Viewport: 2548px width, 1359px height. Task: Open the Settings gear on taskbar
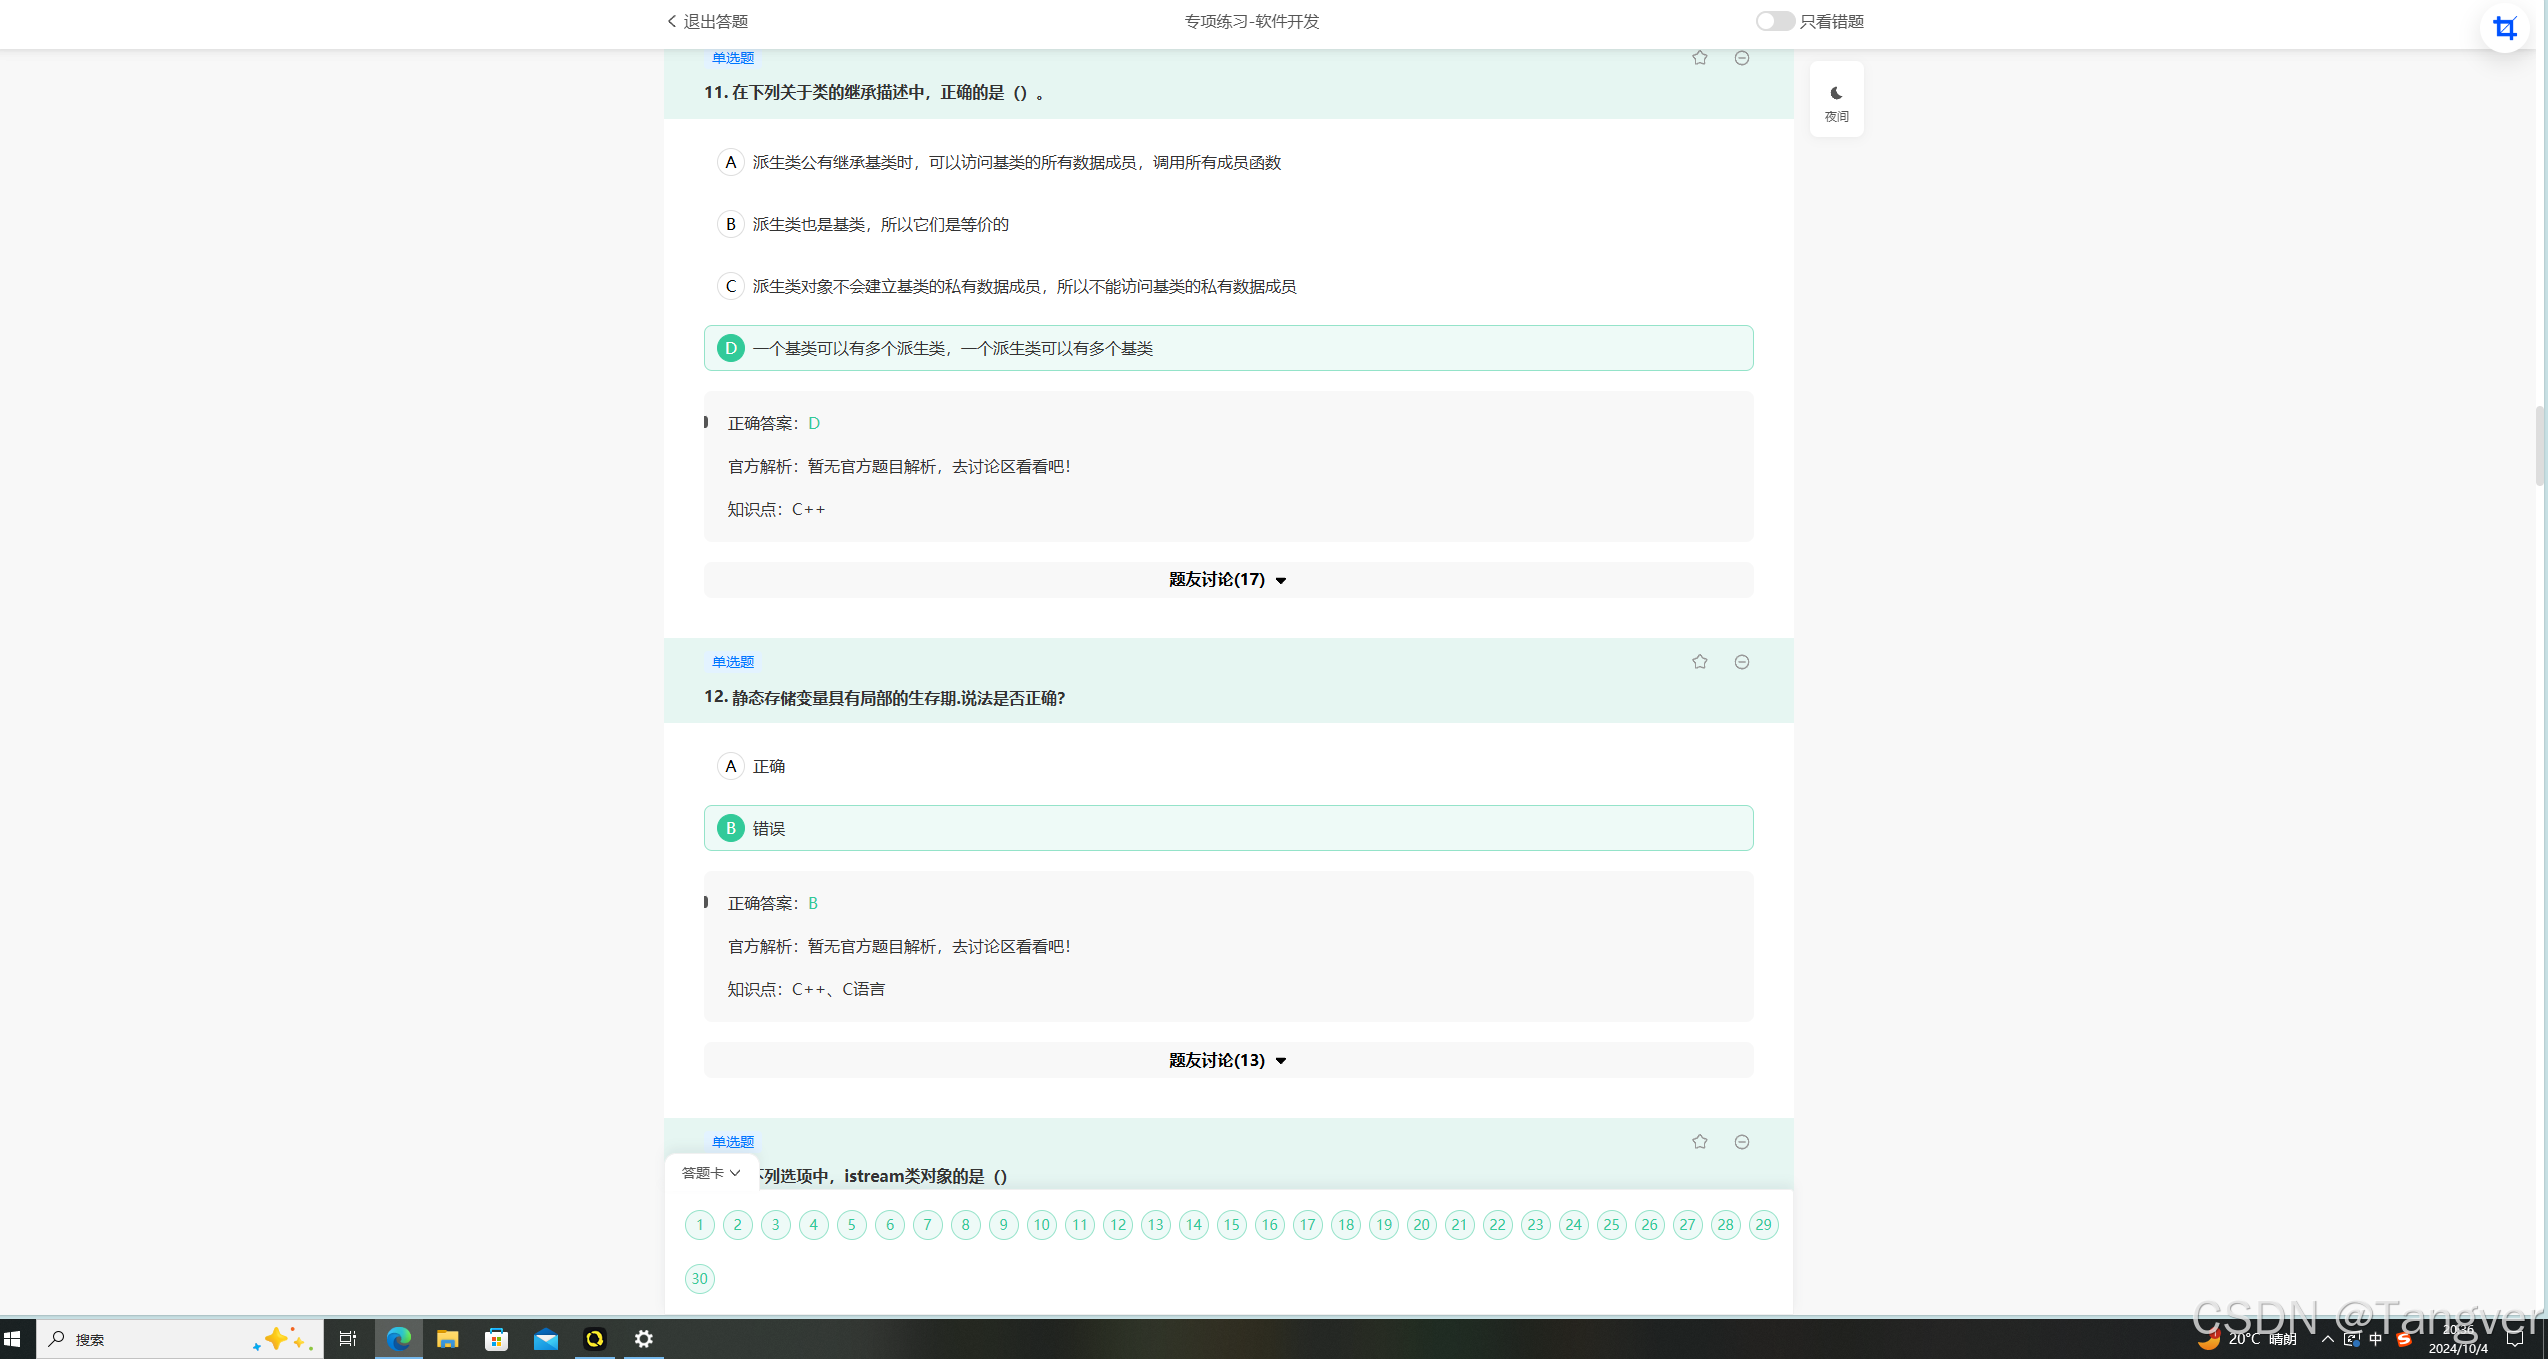tap(644, 1339)
